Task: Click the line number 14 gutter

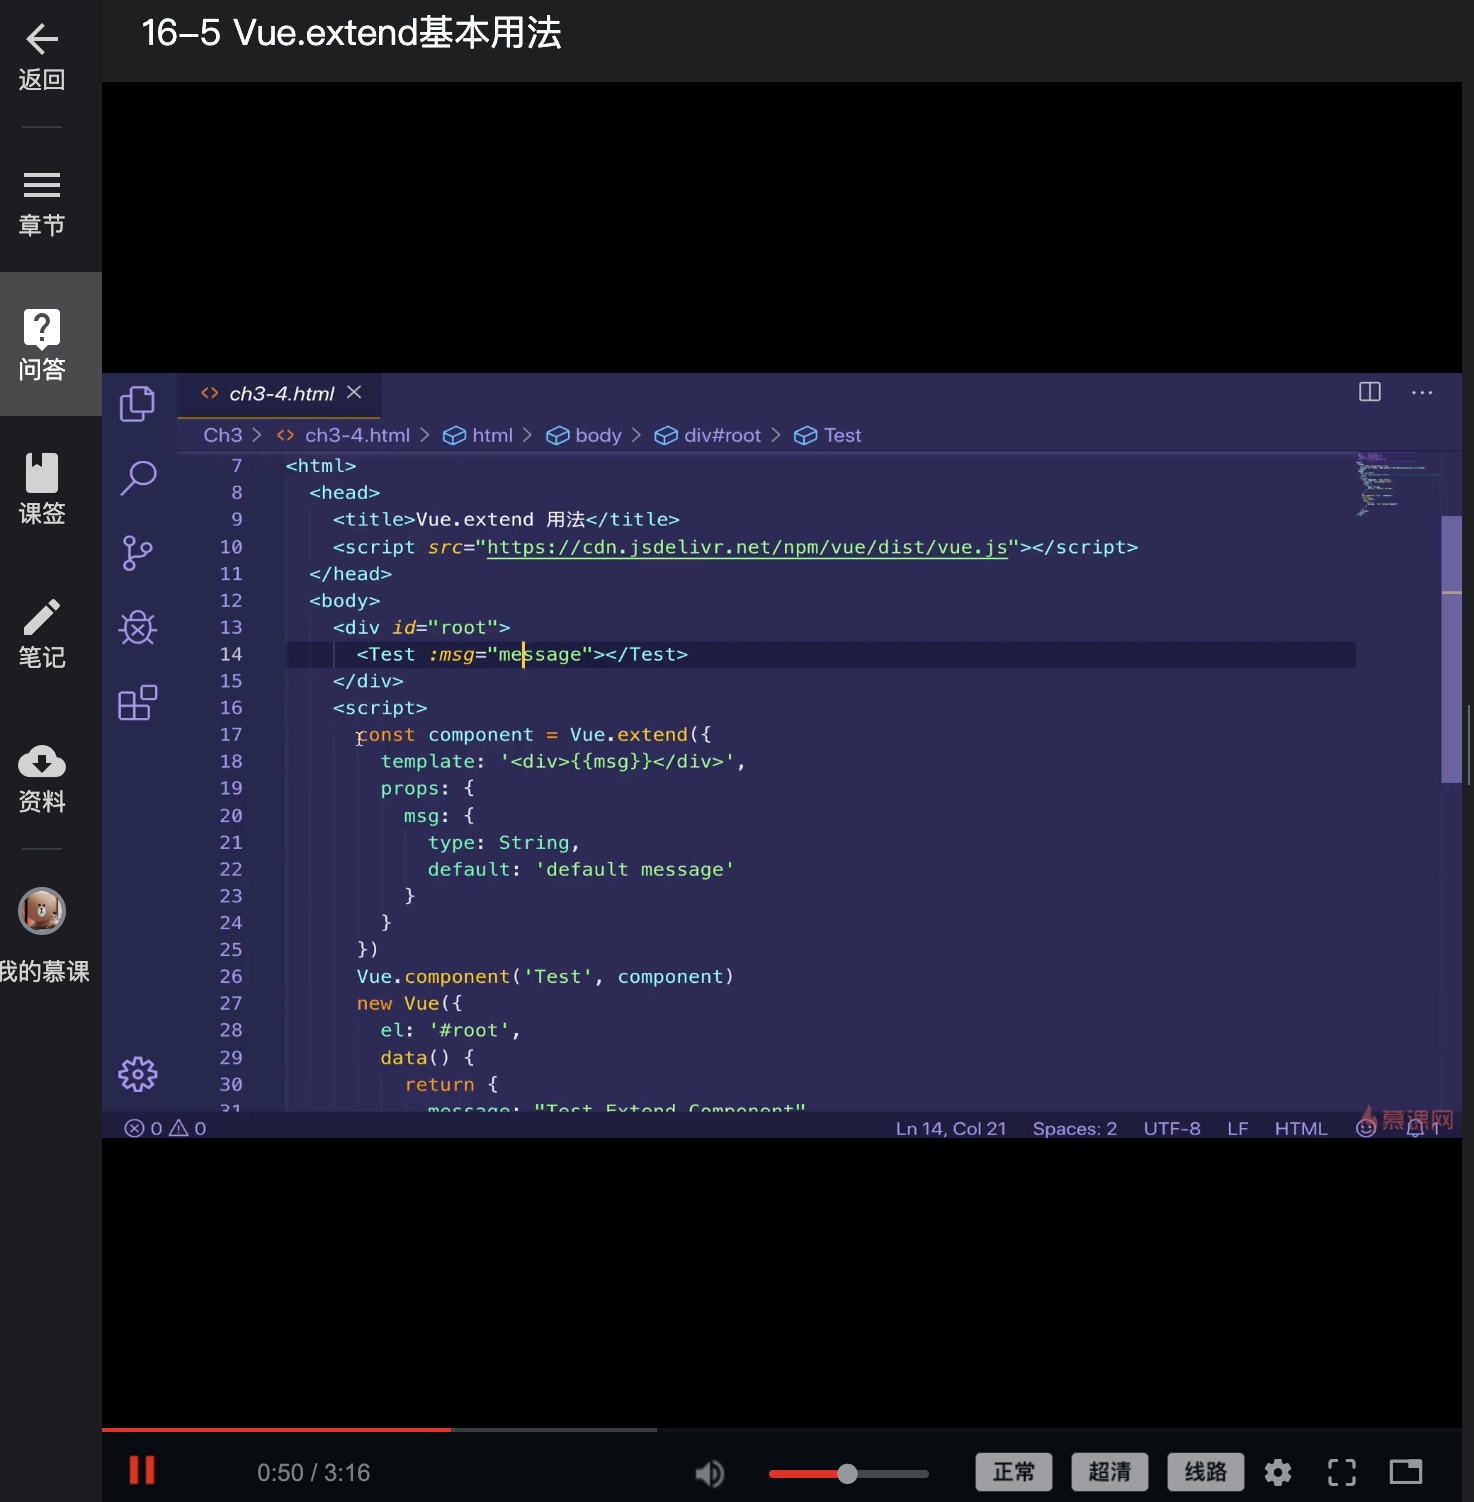Action: pyautogui.click(x=231, y=654)
